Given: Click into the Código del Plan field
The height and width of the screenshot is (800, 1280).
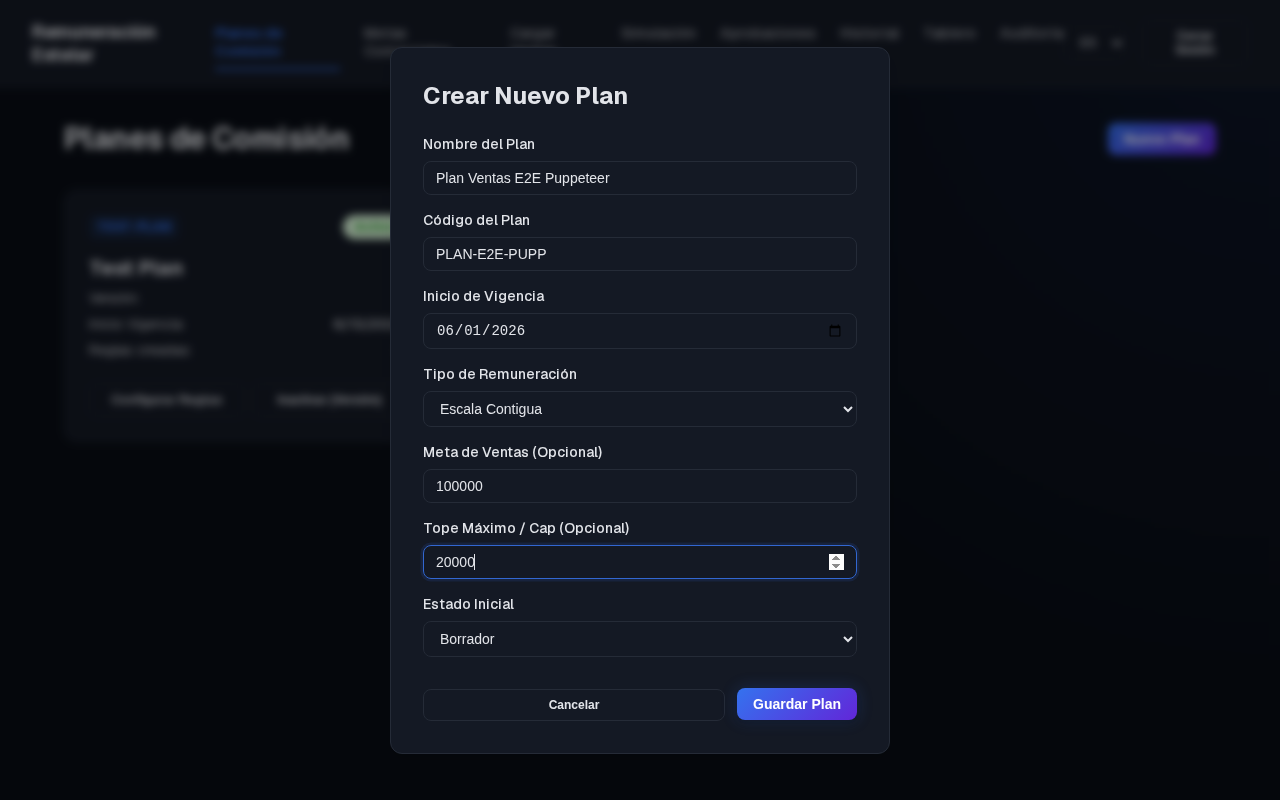Looking at the screenshot, I should pos(640,254).
